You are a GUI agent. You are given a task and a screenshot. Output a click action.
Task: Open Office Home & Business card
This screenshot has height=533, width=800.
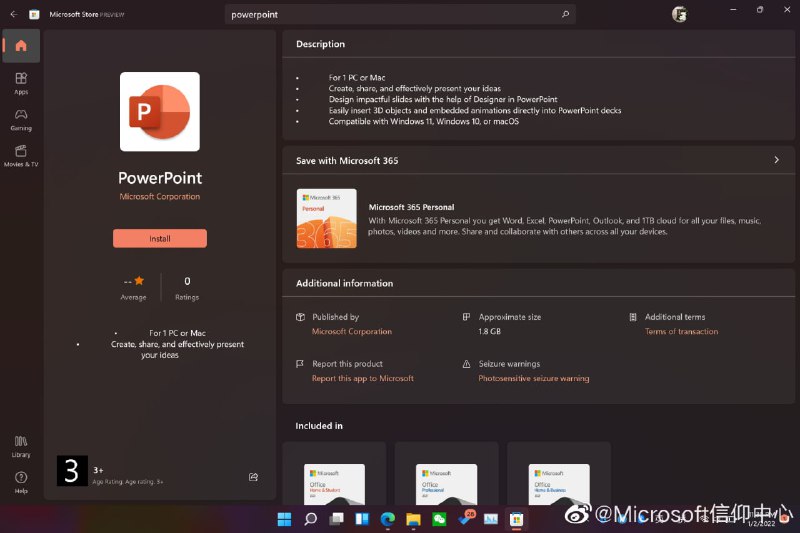point(559,474)
